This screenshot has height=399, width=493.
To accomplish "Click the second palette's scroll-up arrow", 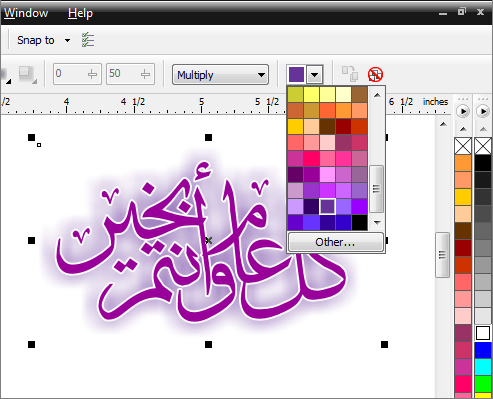I will click(x=483, y=129).
